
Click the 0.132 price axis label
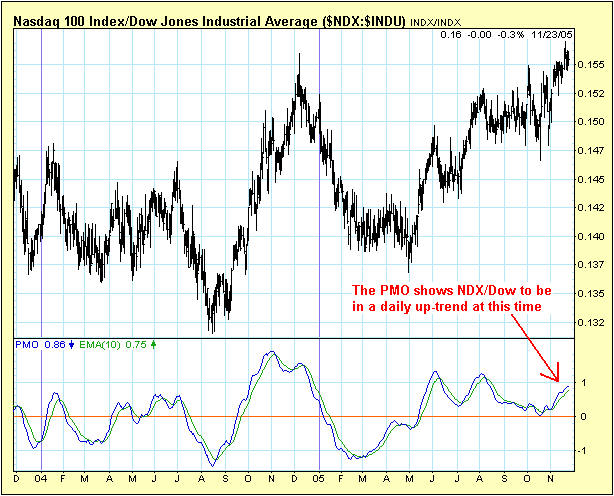pos(590,322)
